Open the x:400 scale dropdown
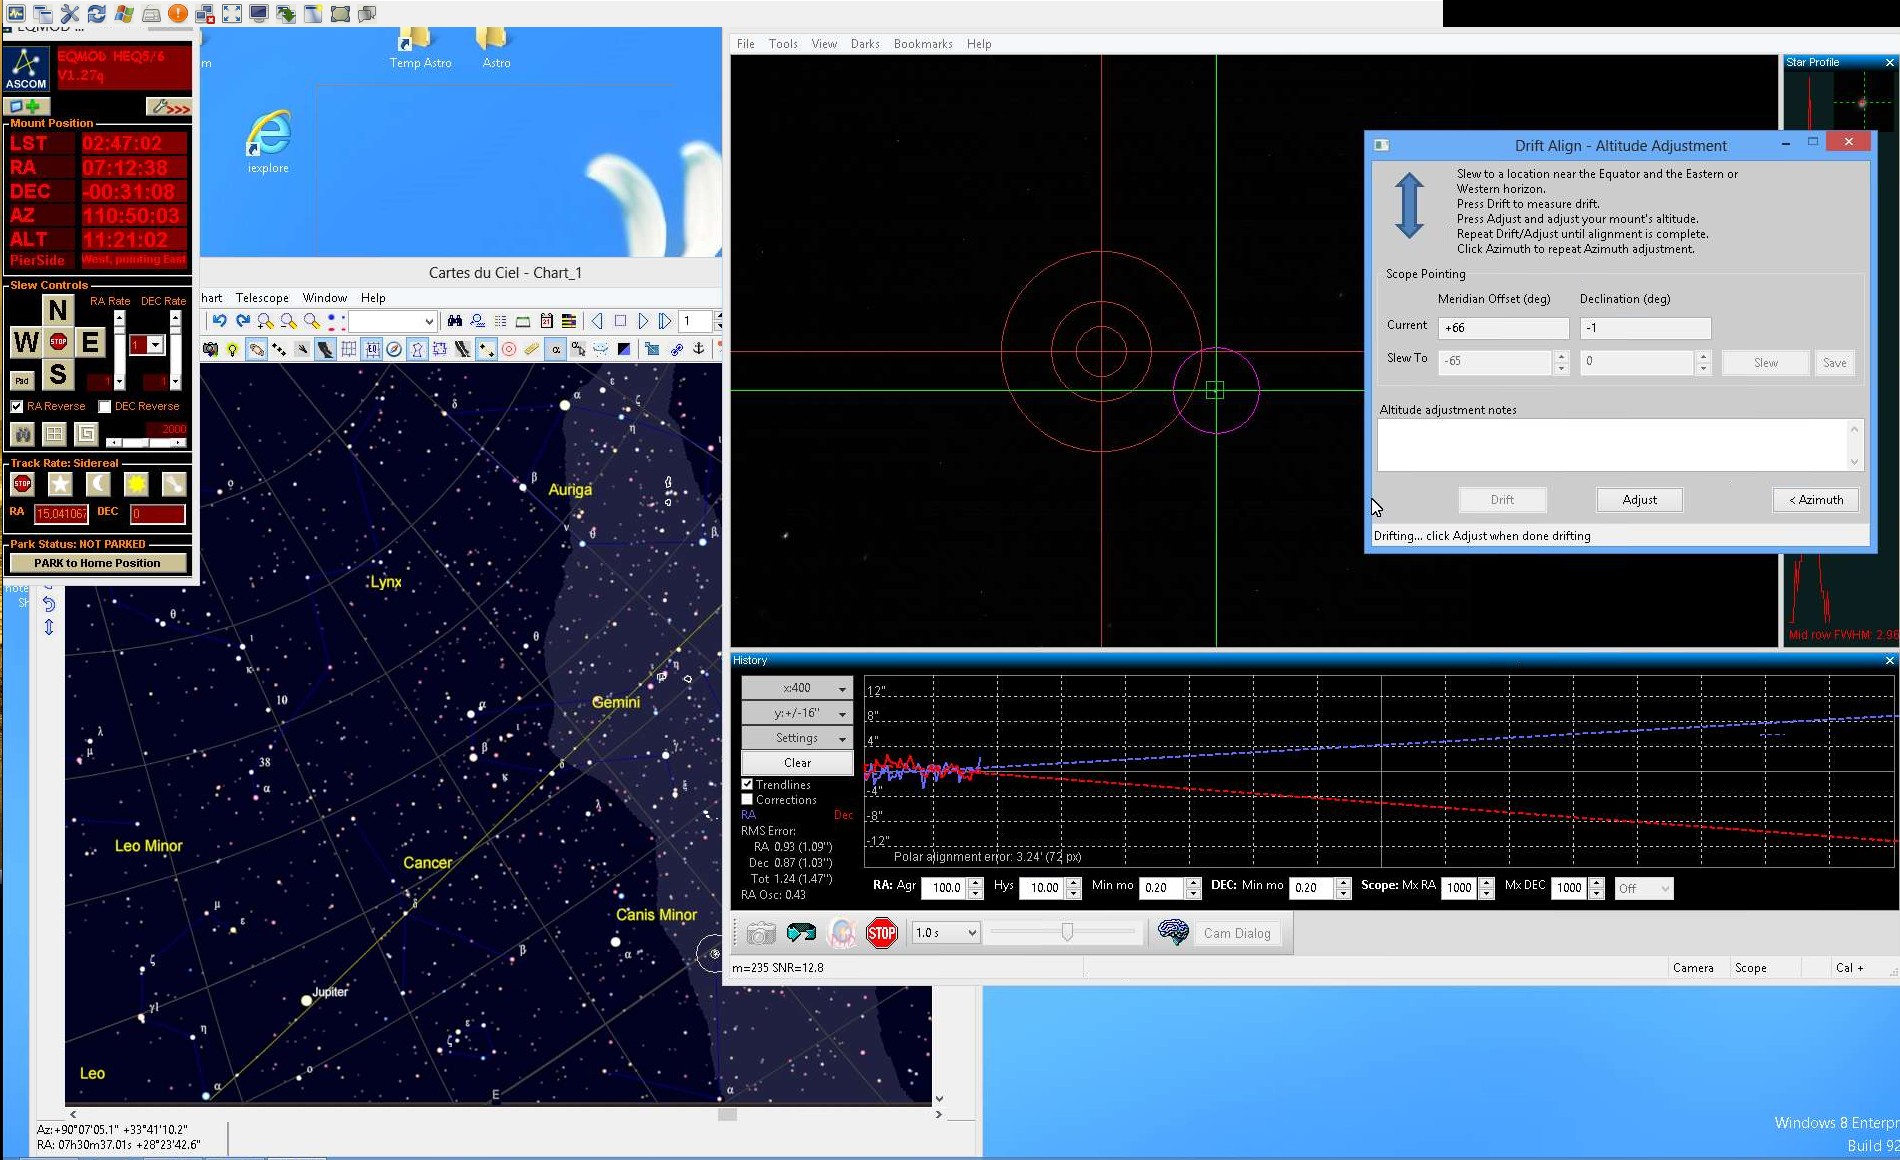1900x1160 pixels. coord(797,688)
